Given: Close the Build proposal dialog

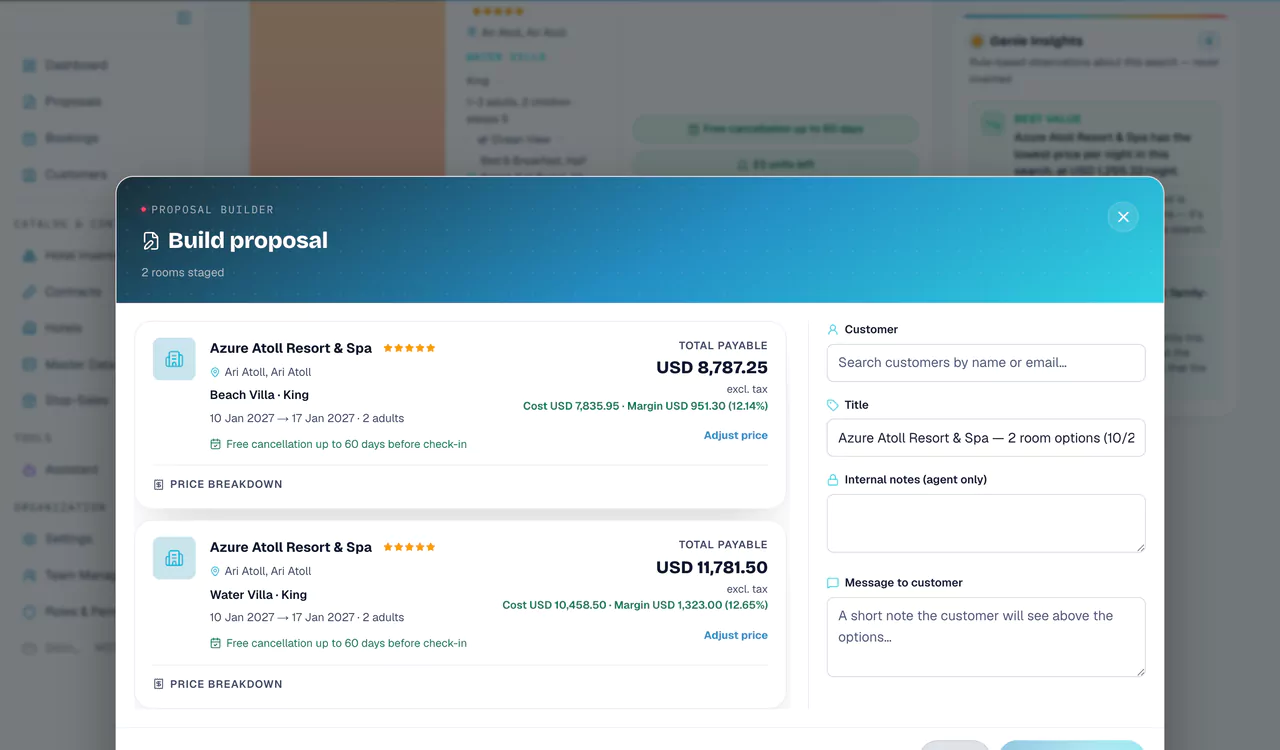Looking at the screenshot, I should (x=1123, y=217).
